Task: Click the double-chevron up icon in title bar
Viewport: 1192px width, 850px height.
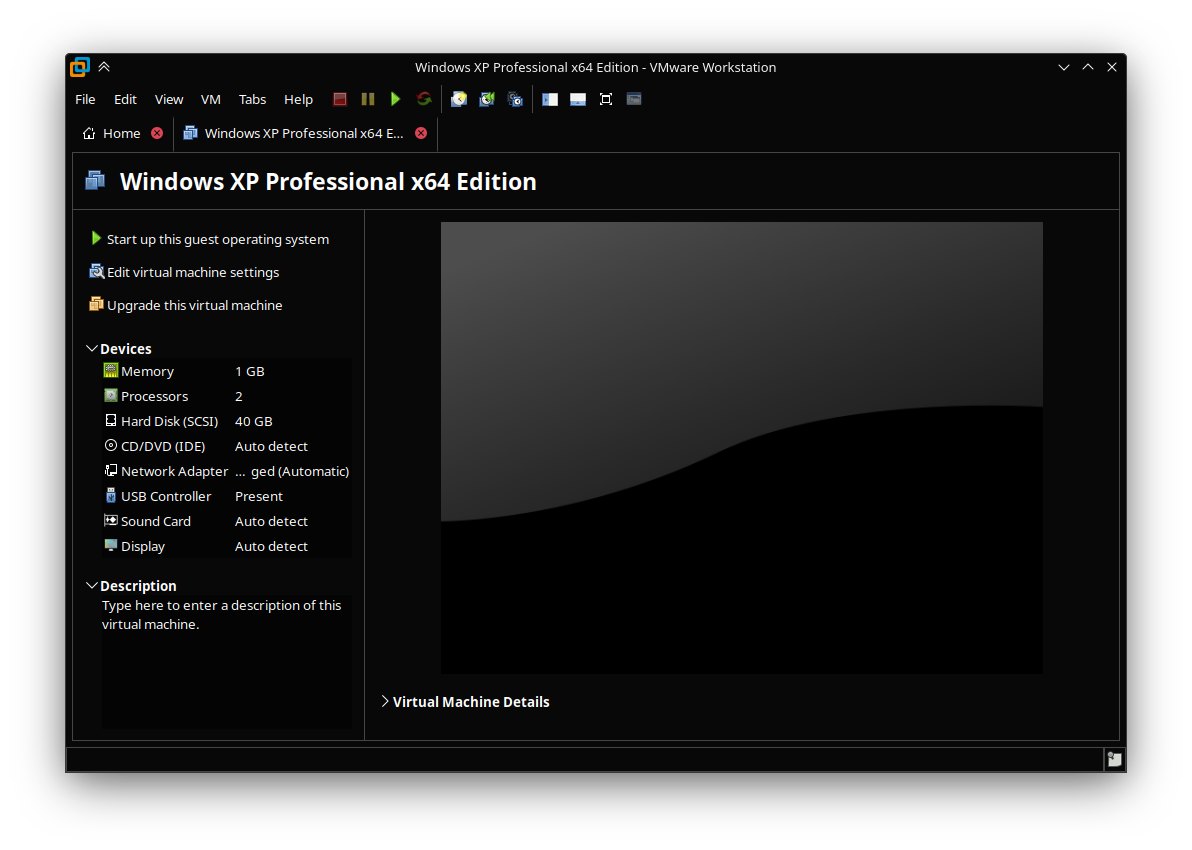Action: point(104,67)
